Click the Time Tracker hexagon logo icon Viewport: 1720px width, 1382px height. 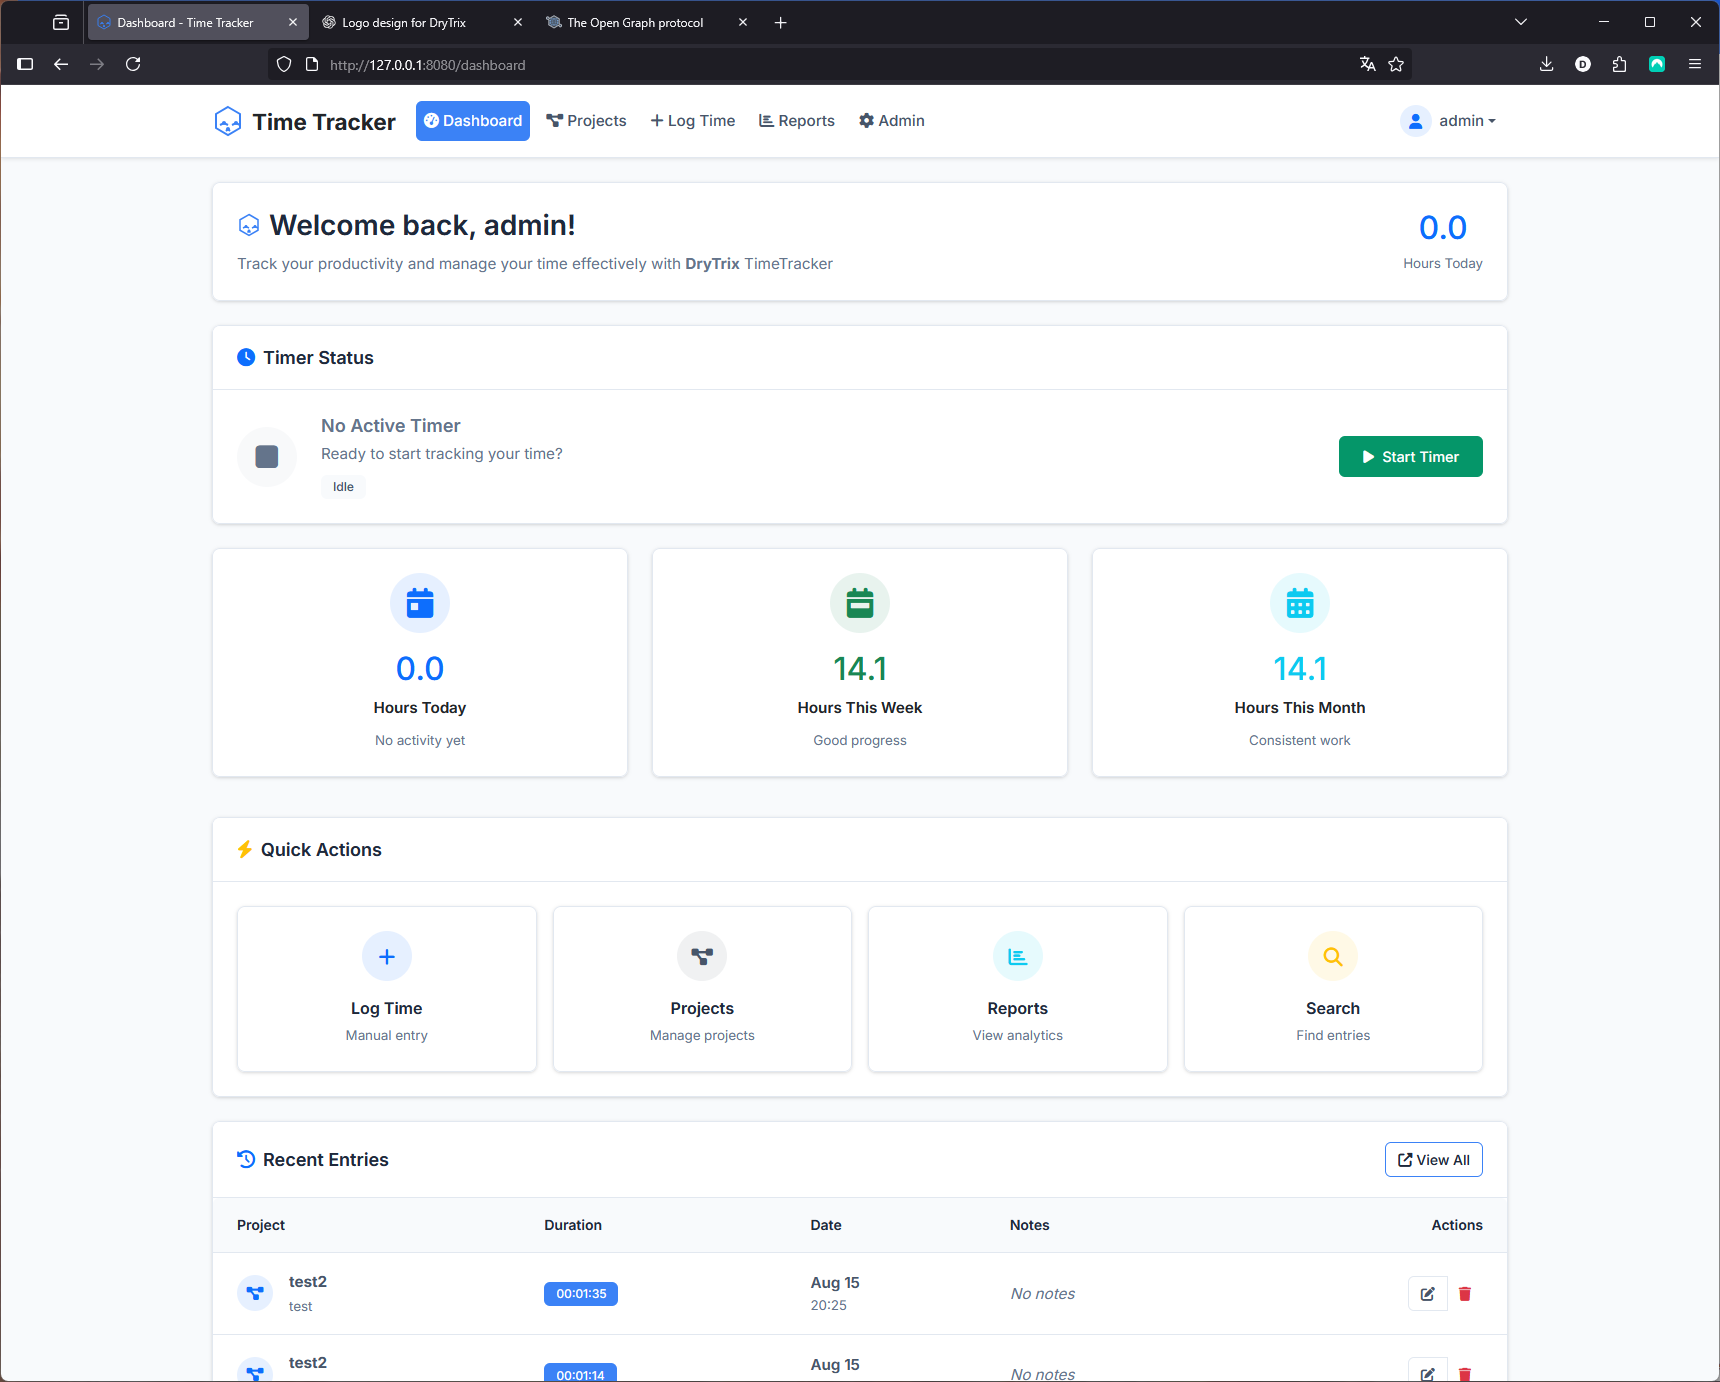(x=229, y=120)
